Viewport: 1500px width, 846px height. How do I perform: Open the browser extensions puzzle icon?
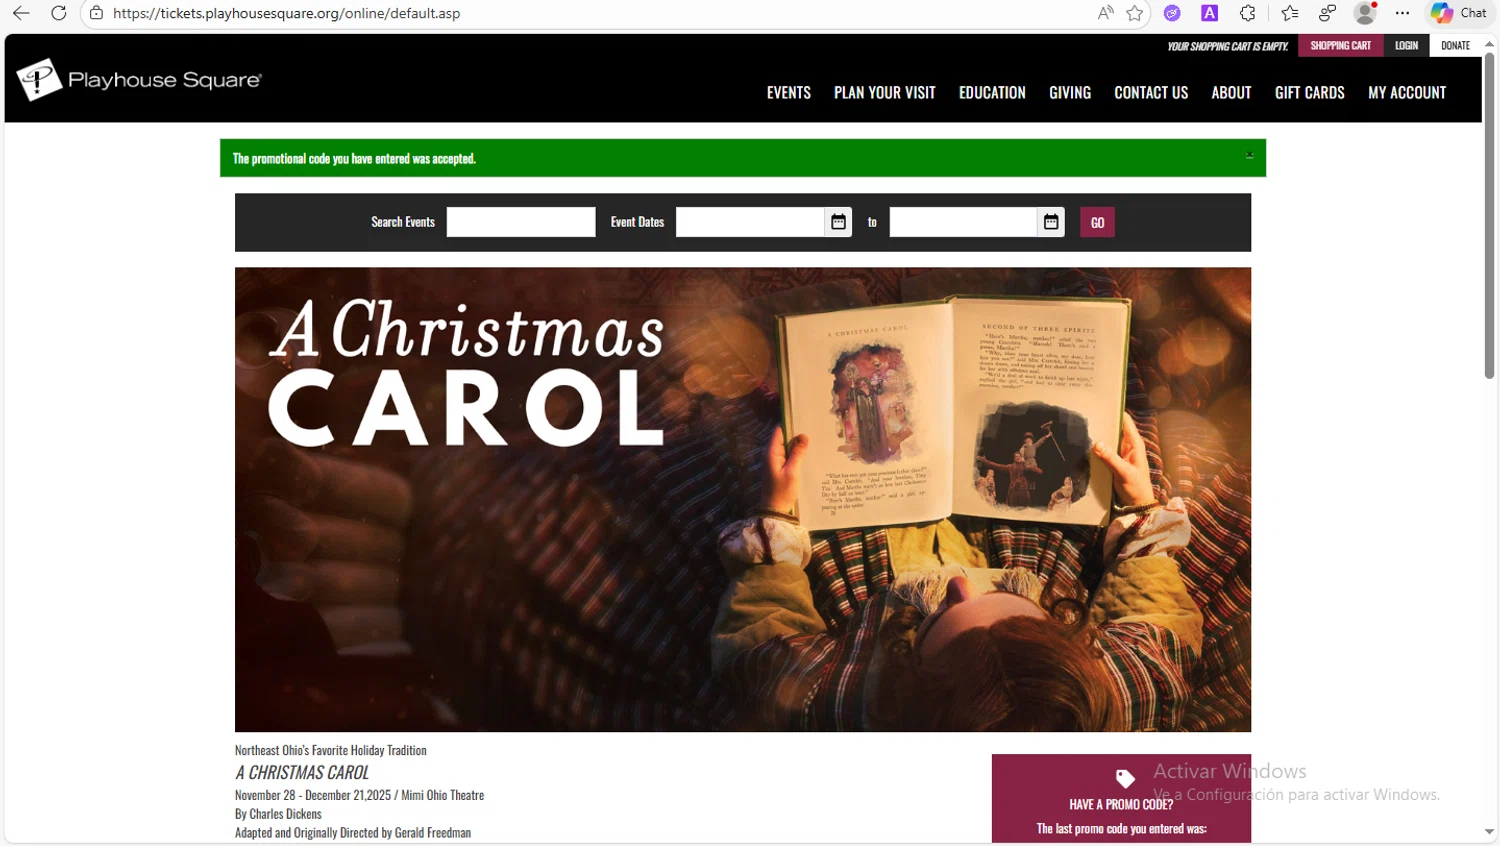(x=1247, y=13)
